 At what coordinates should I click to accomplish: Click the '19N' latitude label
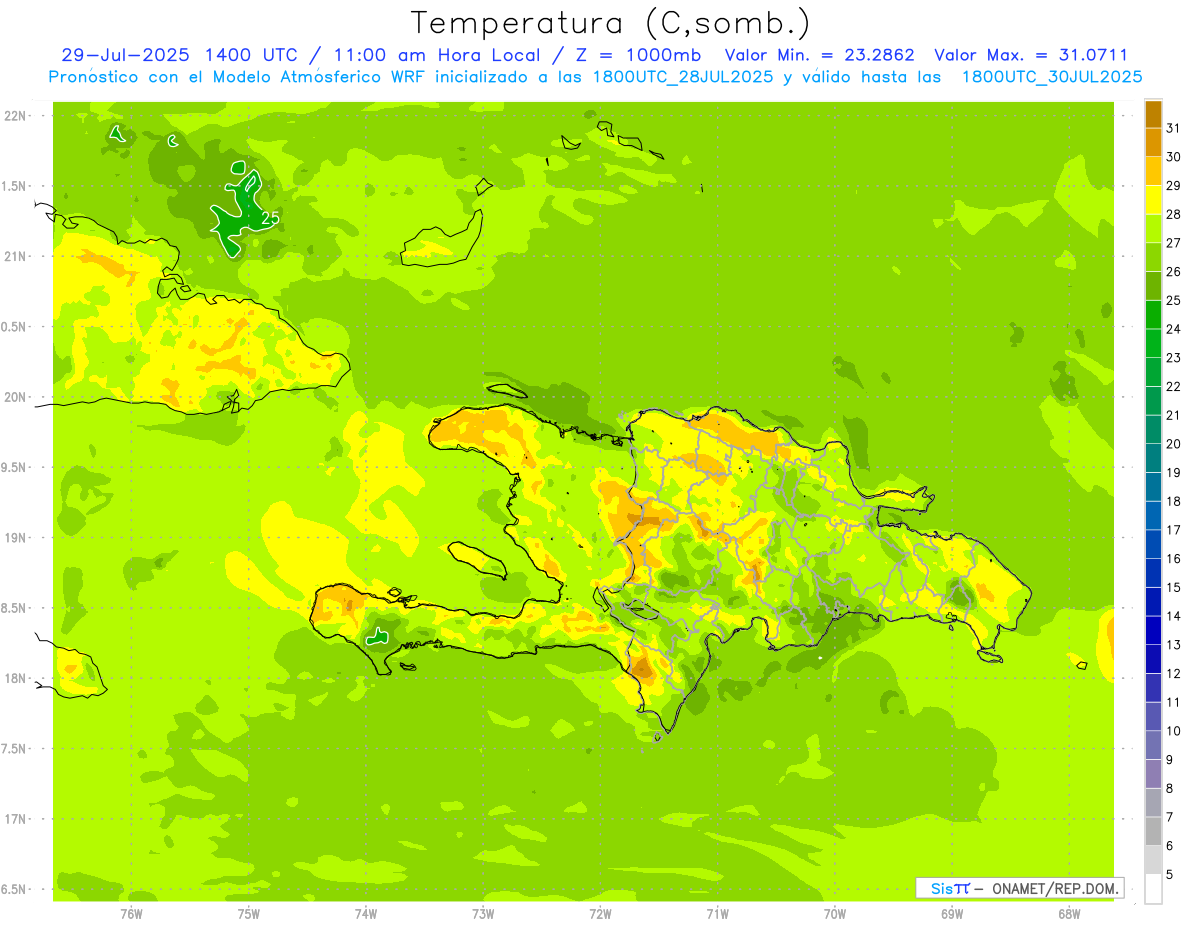pos(15,538)
